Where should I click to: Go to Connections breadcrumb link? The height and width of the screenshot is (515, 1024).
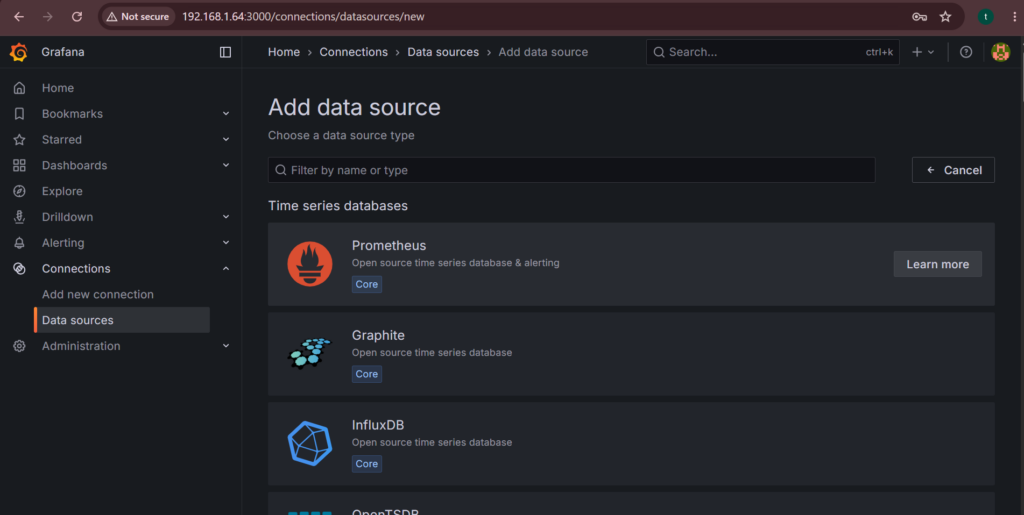353,52
